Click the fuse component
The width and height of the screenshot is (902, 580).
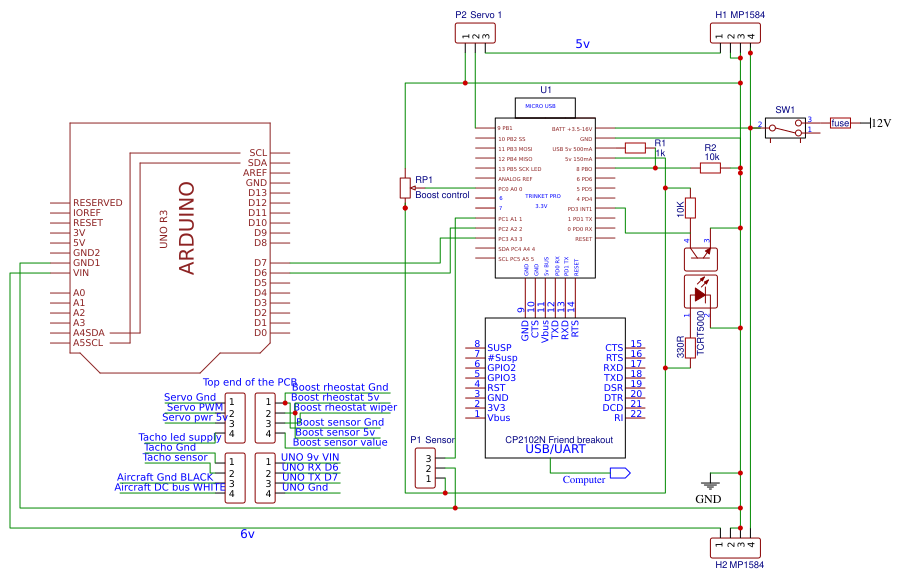pos(840,123)
